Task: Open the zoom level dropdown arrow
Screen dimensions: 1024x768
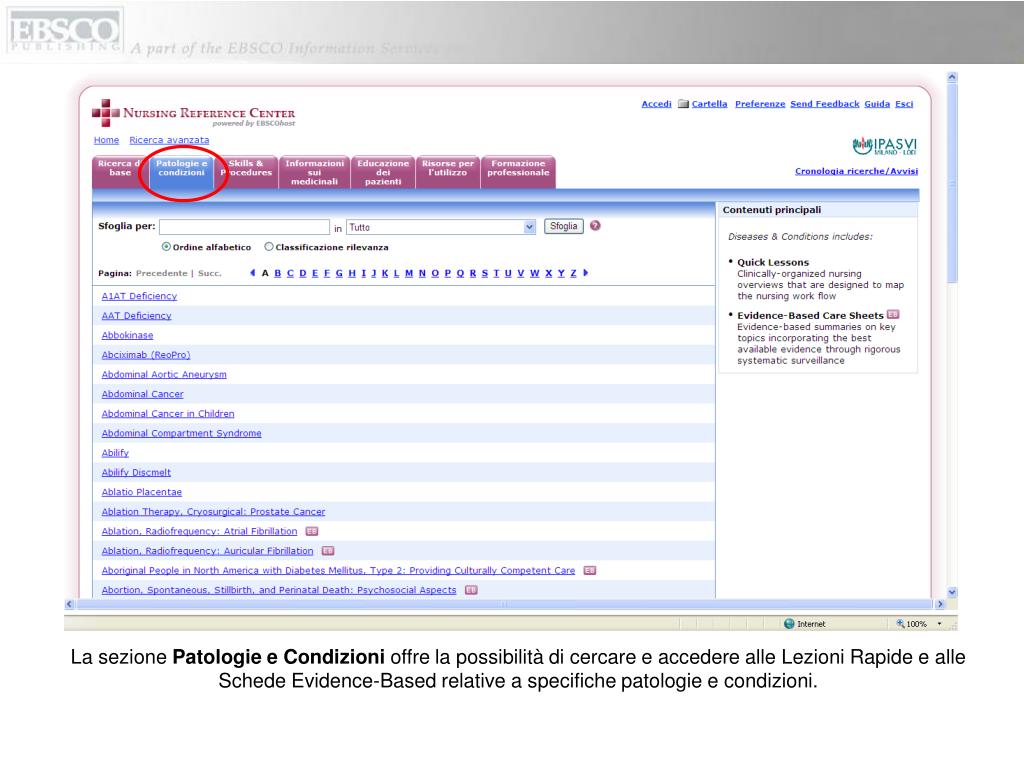Action: pyautogui.click(x=940, y=624)
